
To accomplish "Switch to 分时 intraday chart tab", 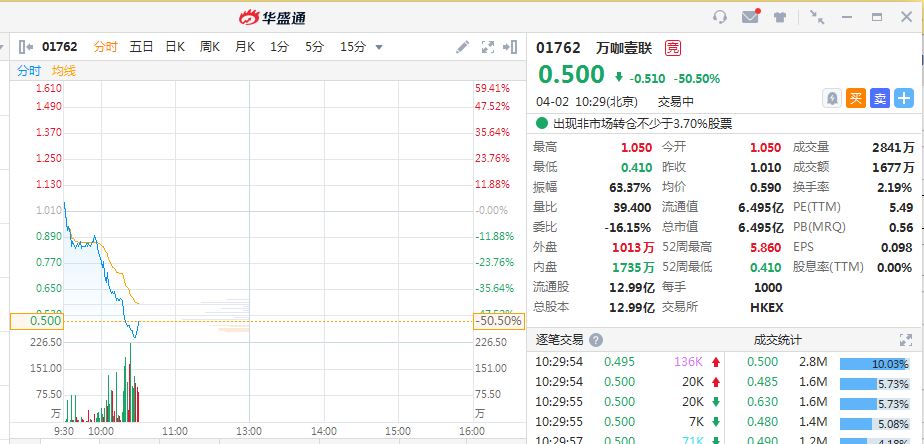I will pos(105,47).
